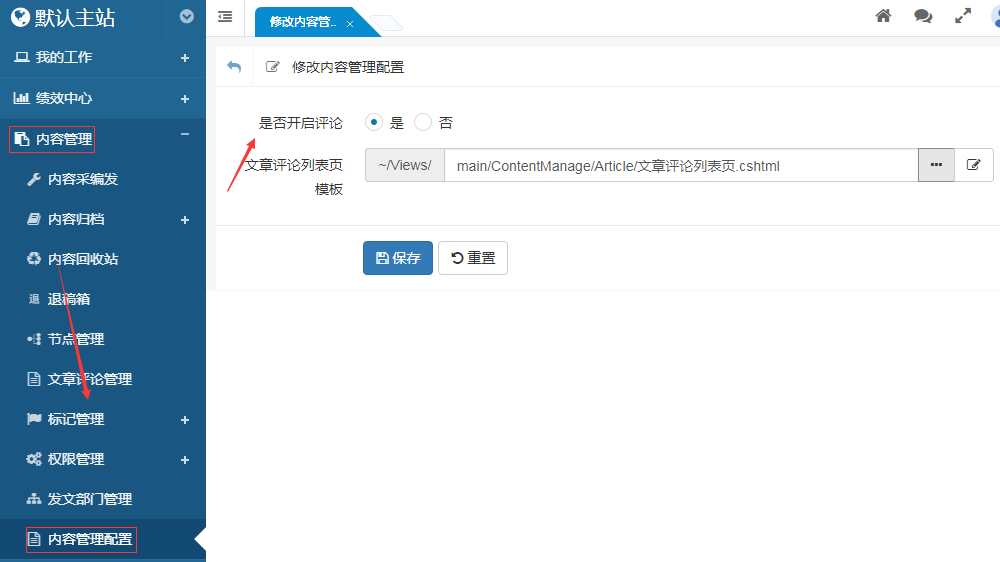Open the 默认主站 site dropdown arrow
The image size is (1000, 562).
186,17
